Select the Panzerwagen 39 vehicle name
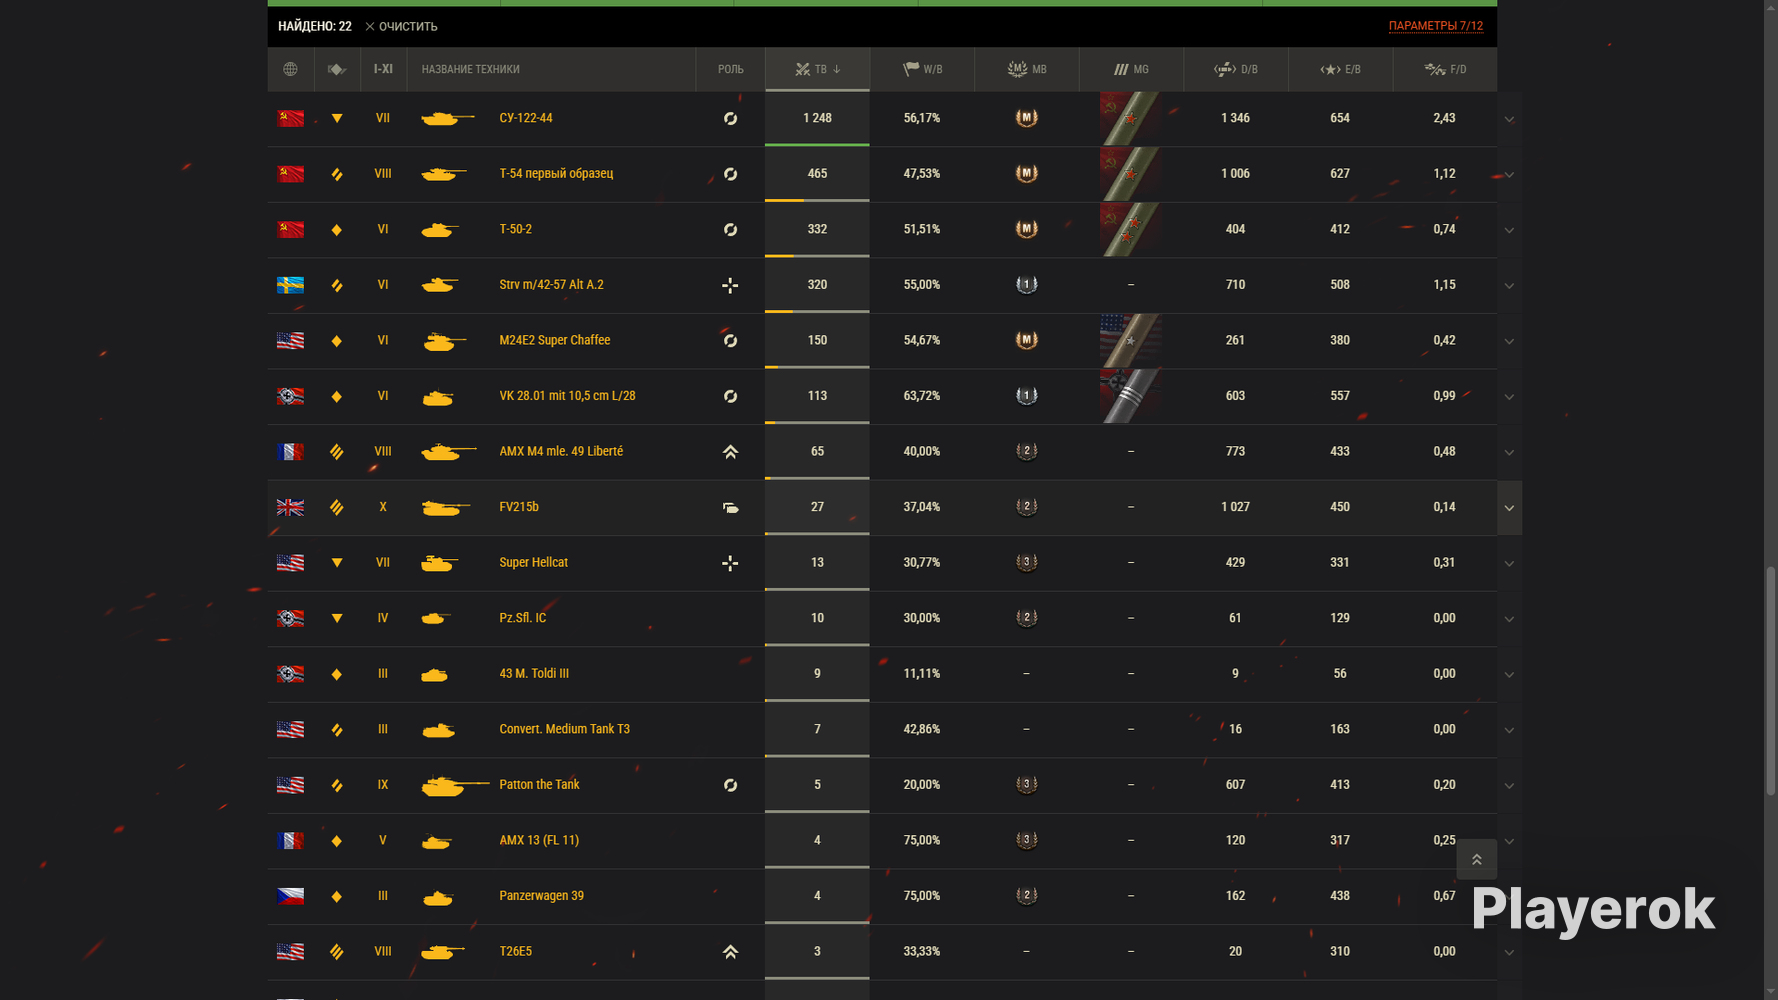 pos(541,896)
